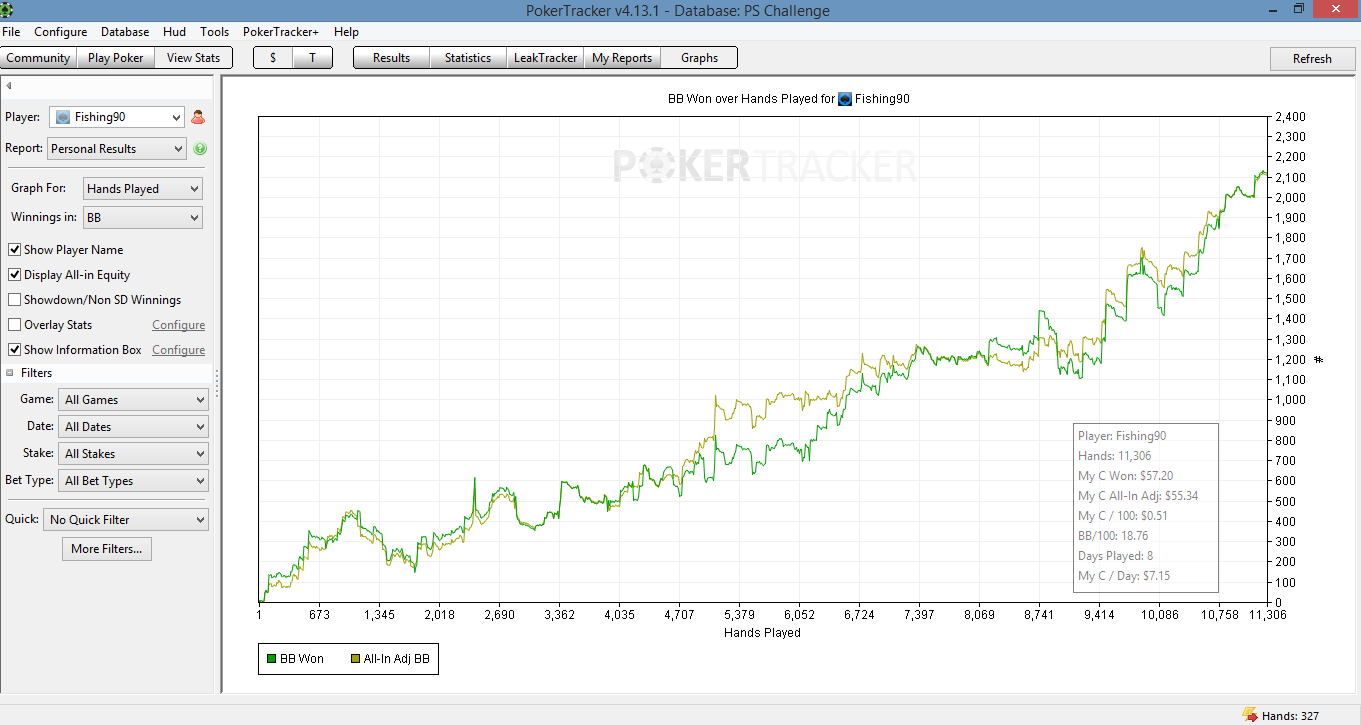Select the View Stats section
The width and height of the screenshot is (1361, 725).
pyautogui.click(x=194, y=58)
